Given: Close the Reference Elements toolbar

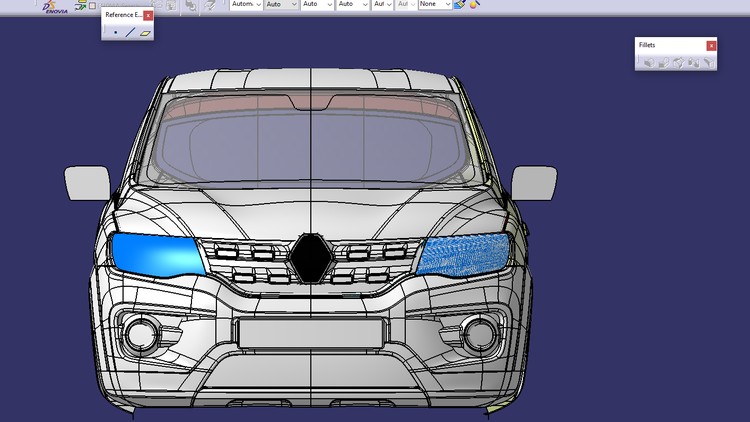Looking at the screenshot, I should (x=148, y=15).
